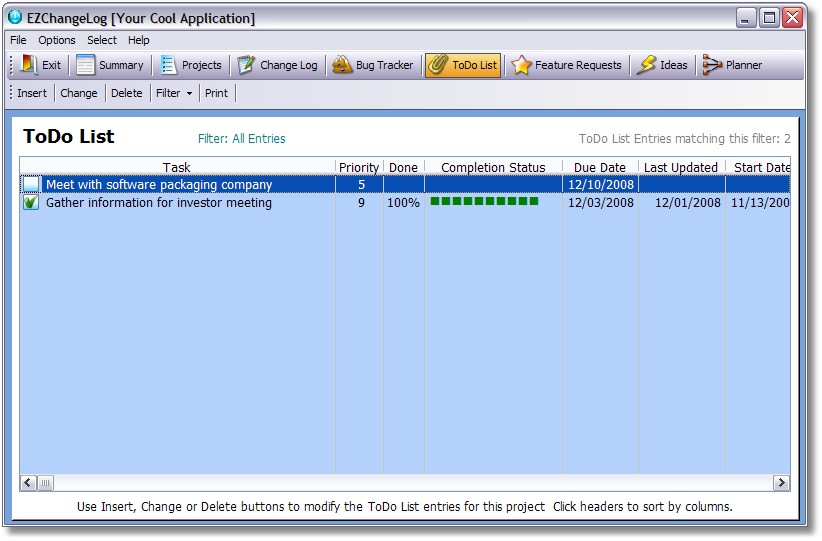The width and height of the screenshot is (822, 541).
Task: Click the Delete button
Action: (126, 93)
